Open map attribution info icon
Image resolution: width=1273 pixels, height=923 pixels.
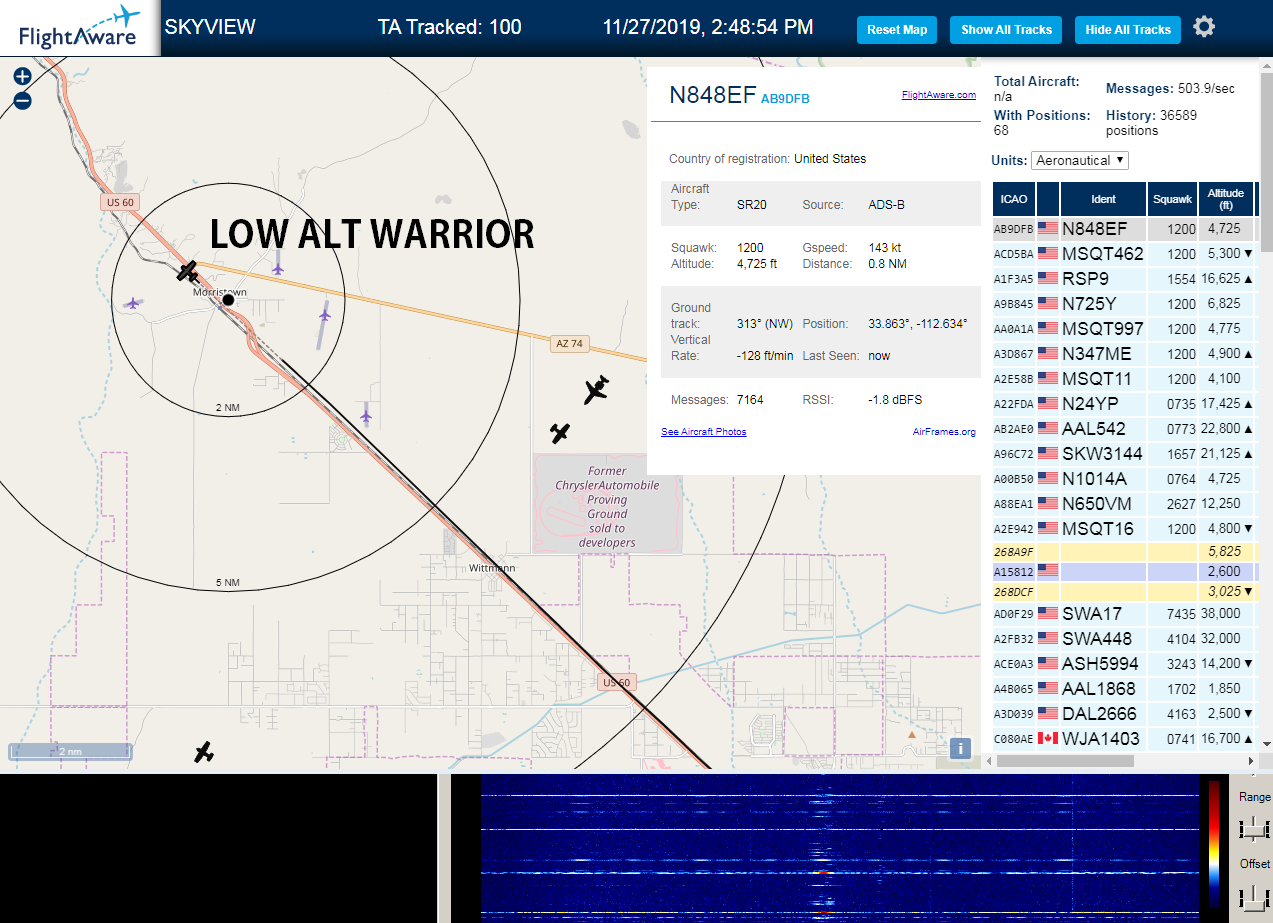click(x=960, y=748)
